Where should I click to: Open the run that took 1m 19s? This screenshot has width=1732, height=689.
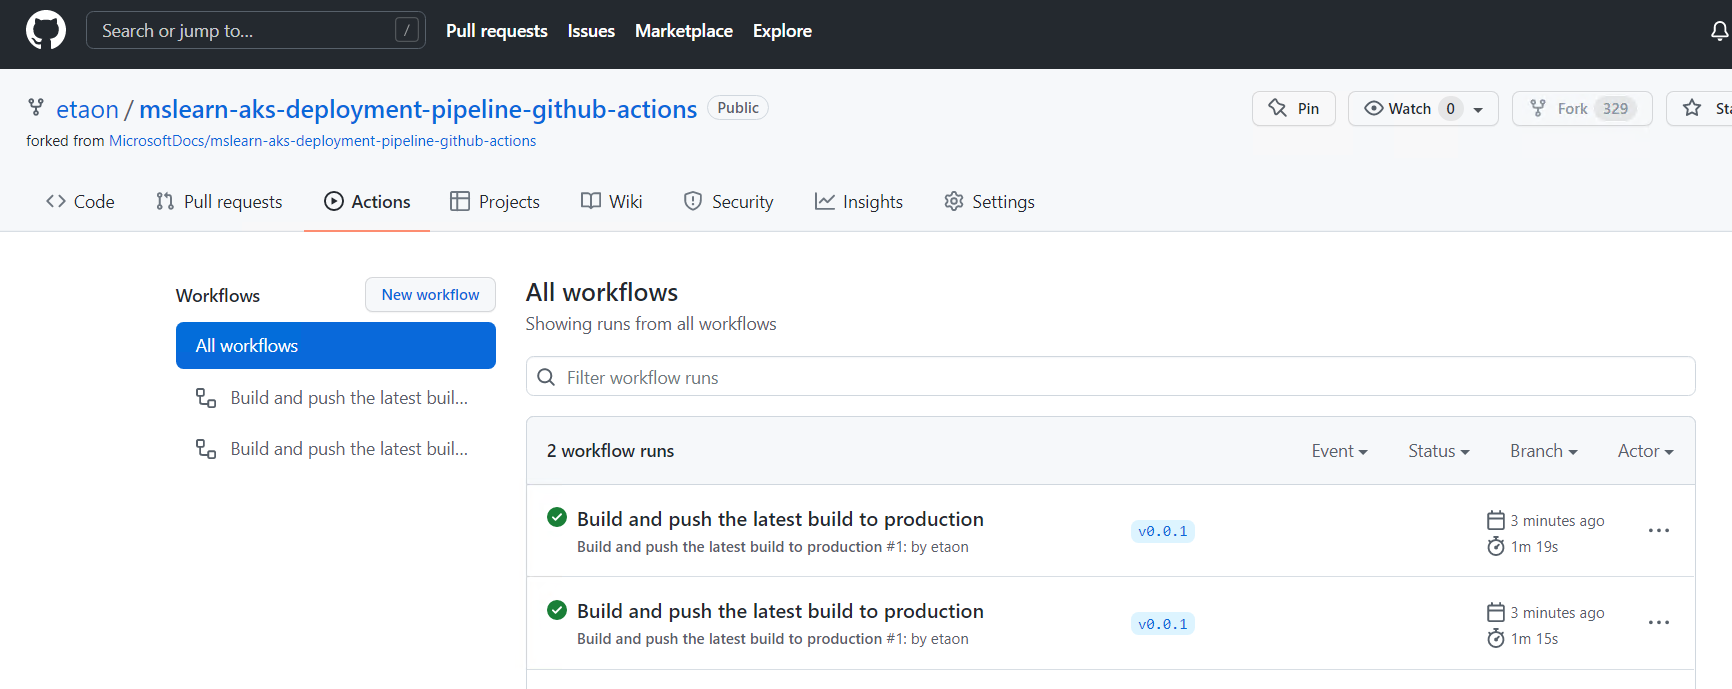coord(780,519)
